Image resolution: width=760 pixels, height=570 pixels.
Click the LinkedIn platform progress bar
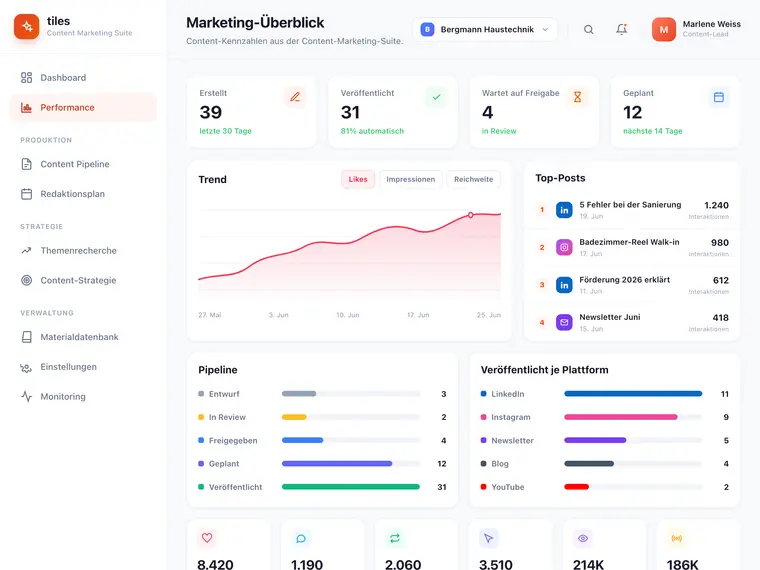(633, 394)
